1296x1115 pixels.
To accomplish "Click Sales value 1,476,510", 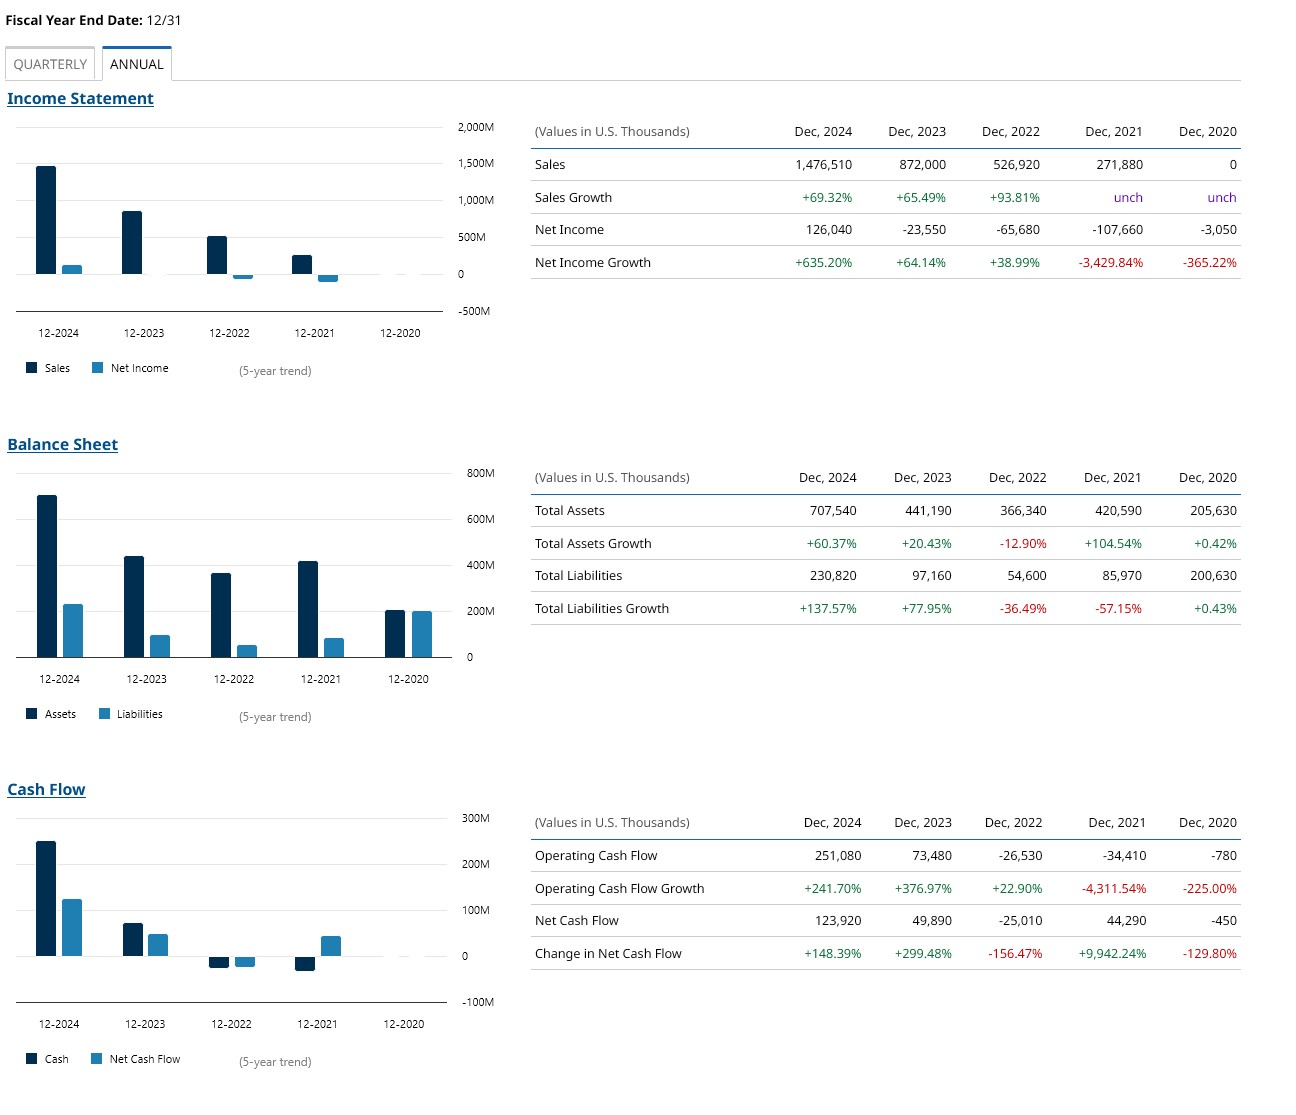I will click(824, 165).
